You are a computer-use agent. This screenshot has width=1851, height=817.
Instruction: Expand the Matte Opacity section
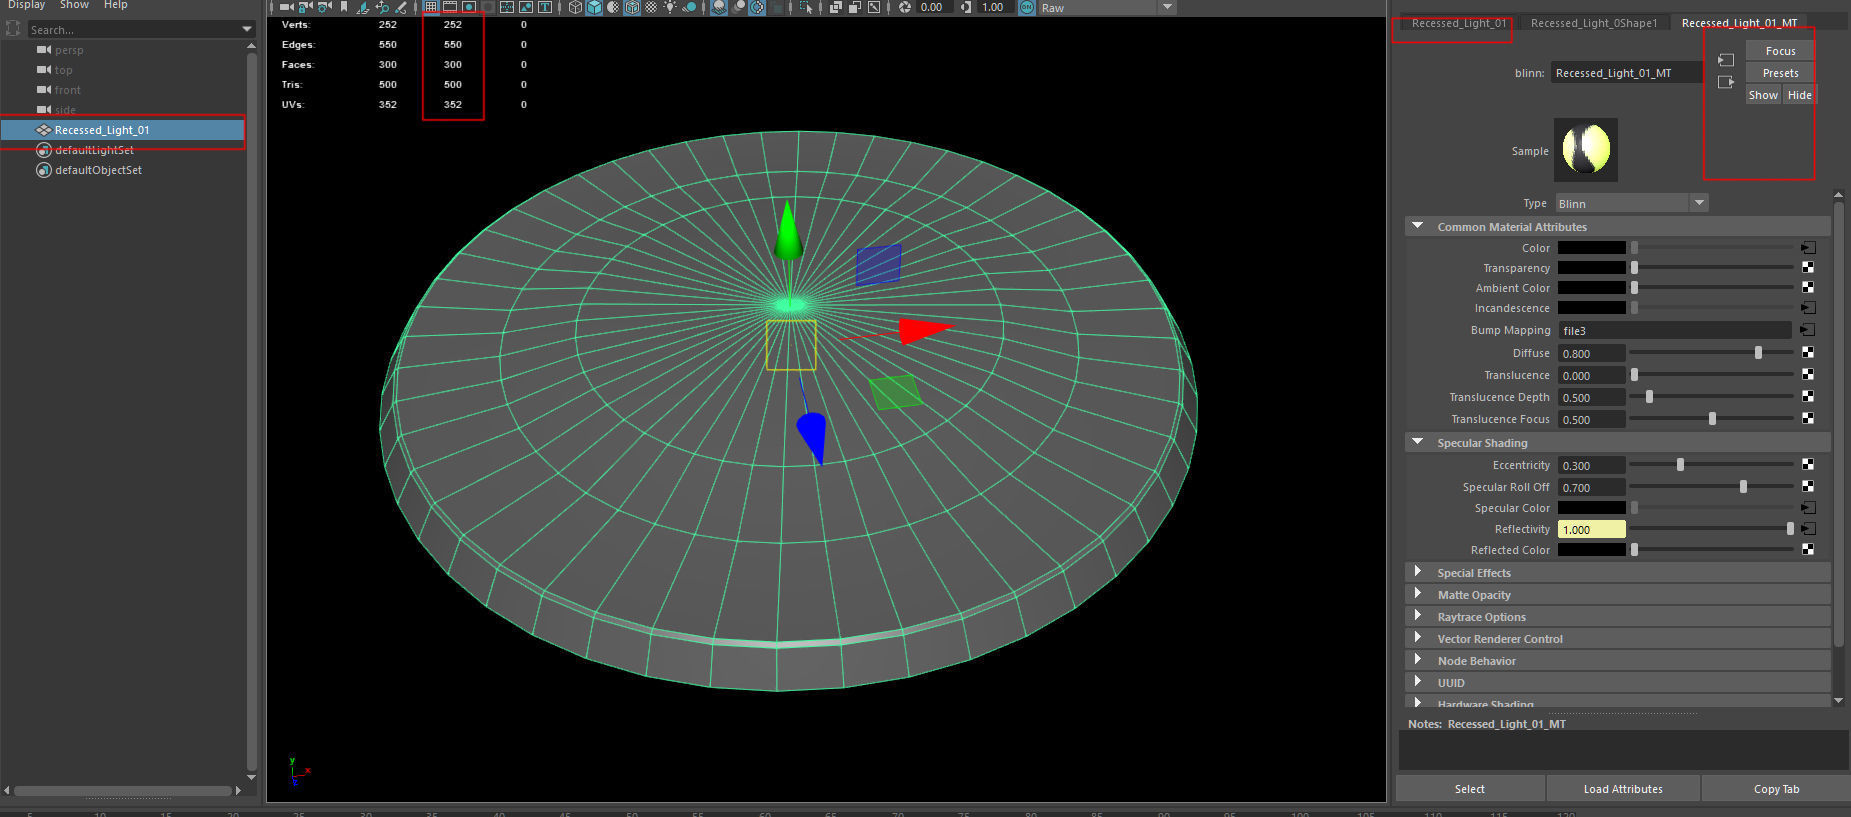click(x=1417, y=594)
